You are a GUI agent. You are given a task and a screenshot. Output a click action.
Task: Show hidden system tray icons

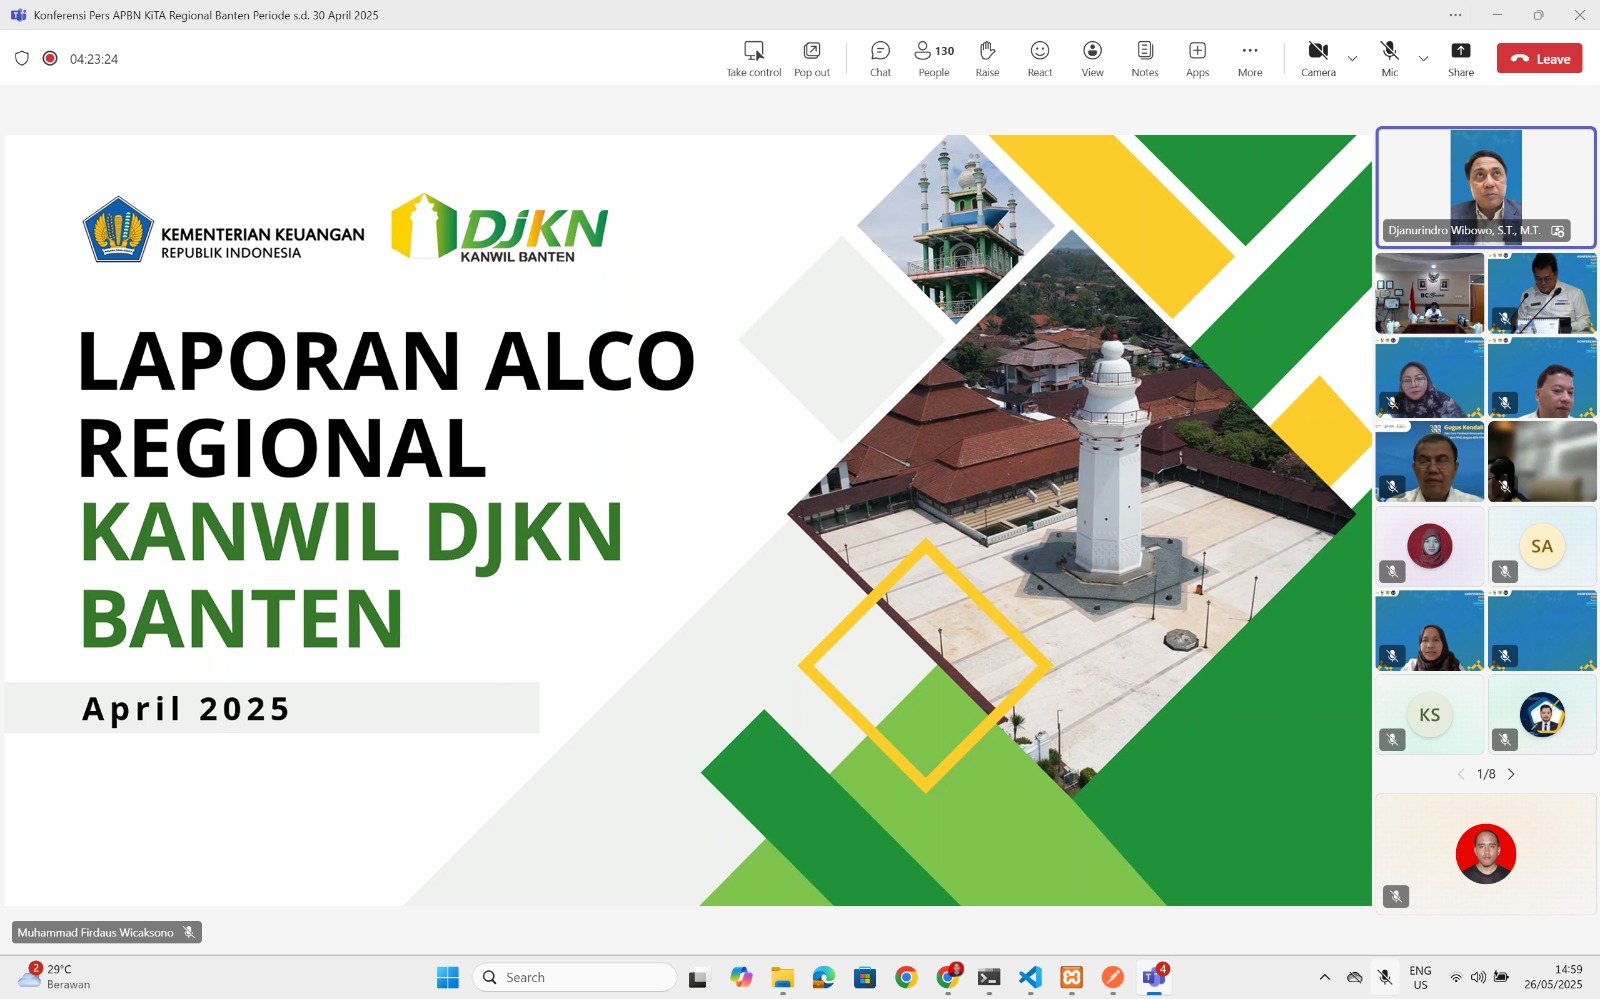[1324, 977]
